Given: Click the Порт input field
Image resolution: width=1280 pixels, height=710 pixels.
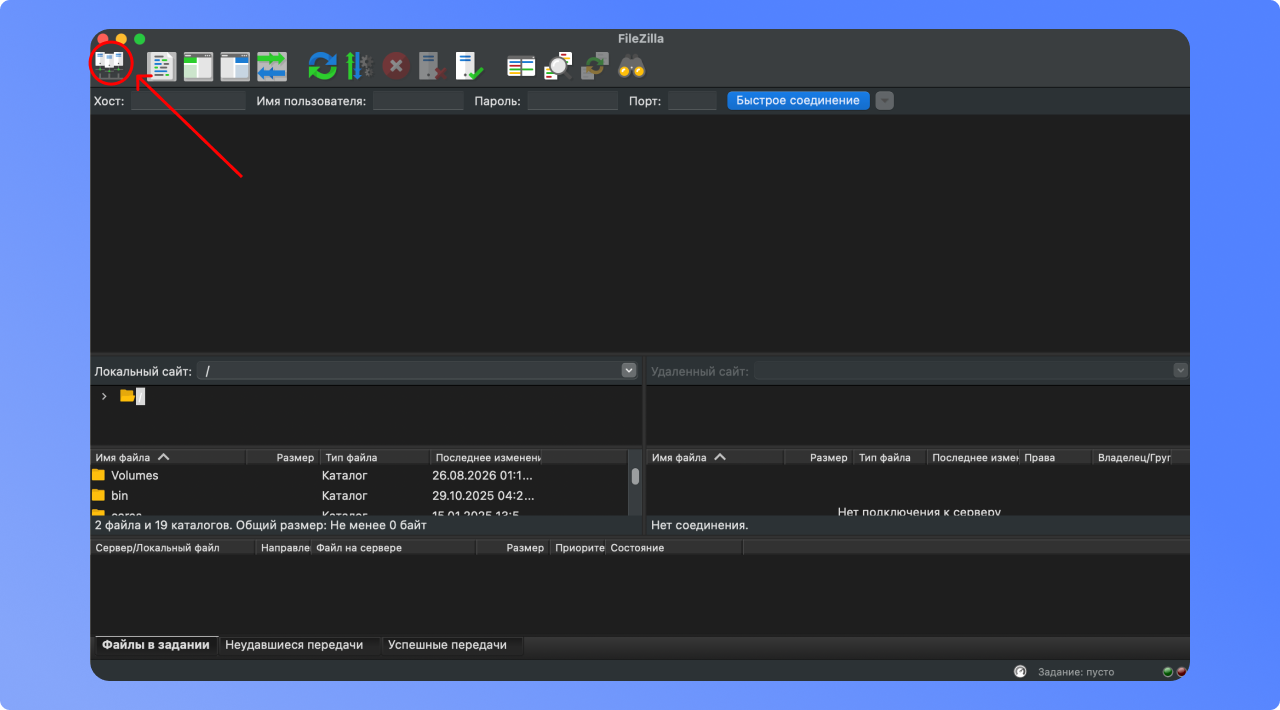Looking at the screenshot, I should 692,101.
